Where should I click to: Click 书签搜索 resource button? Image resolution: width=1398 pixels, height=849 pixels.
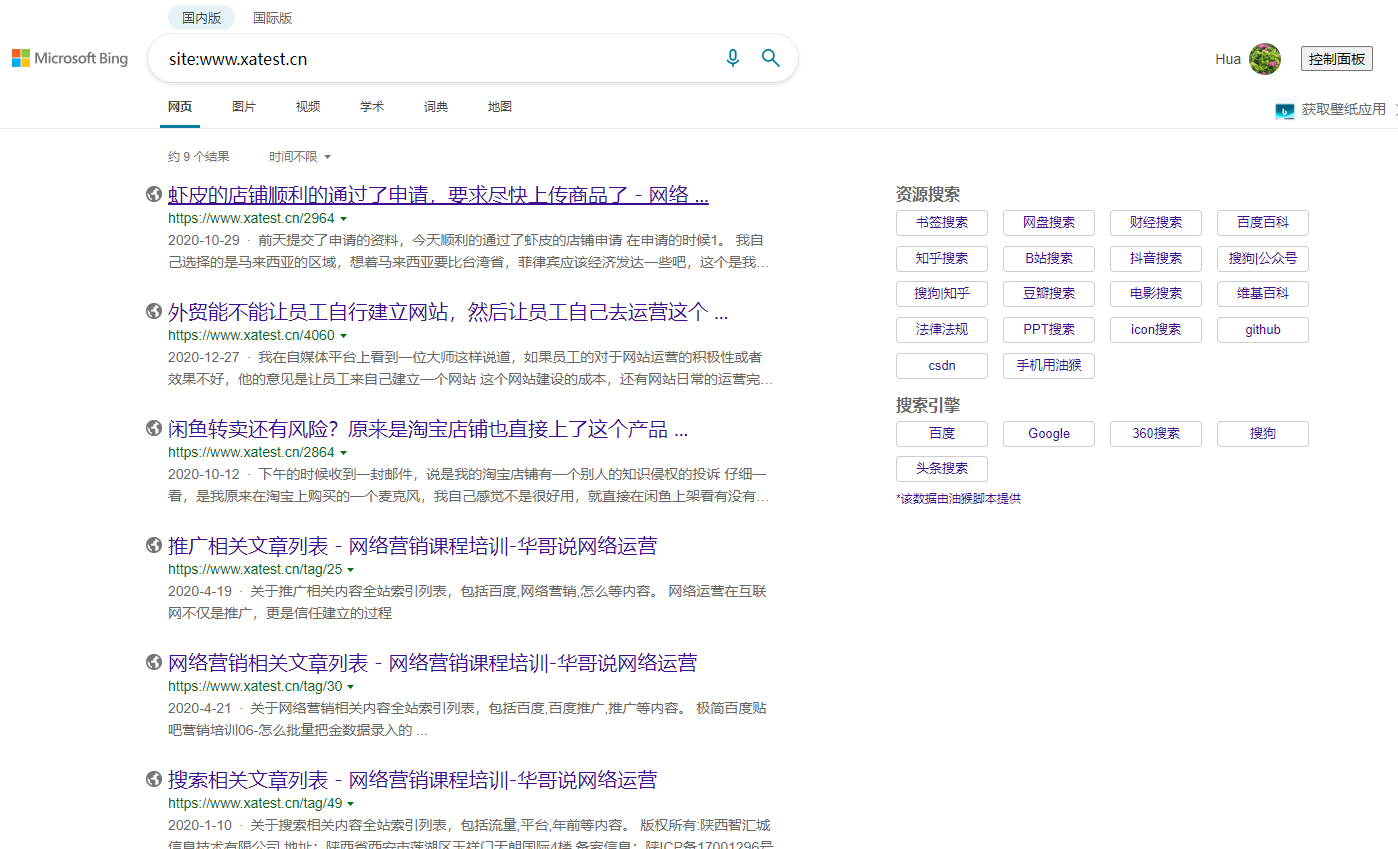942,223
